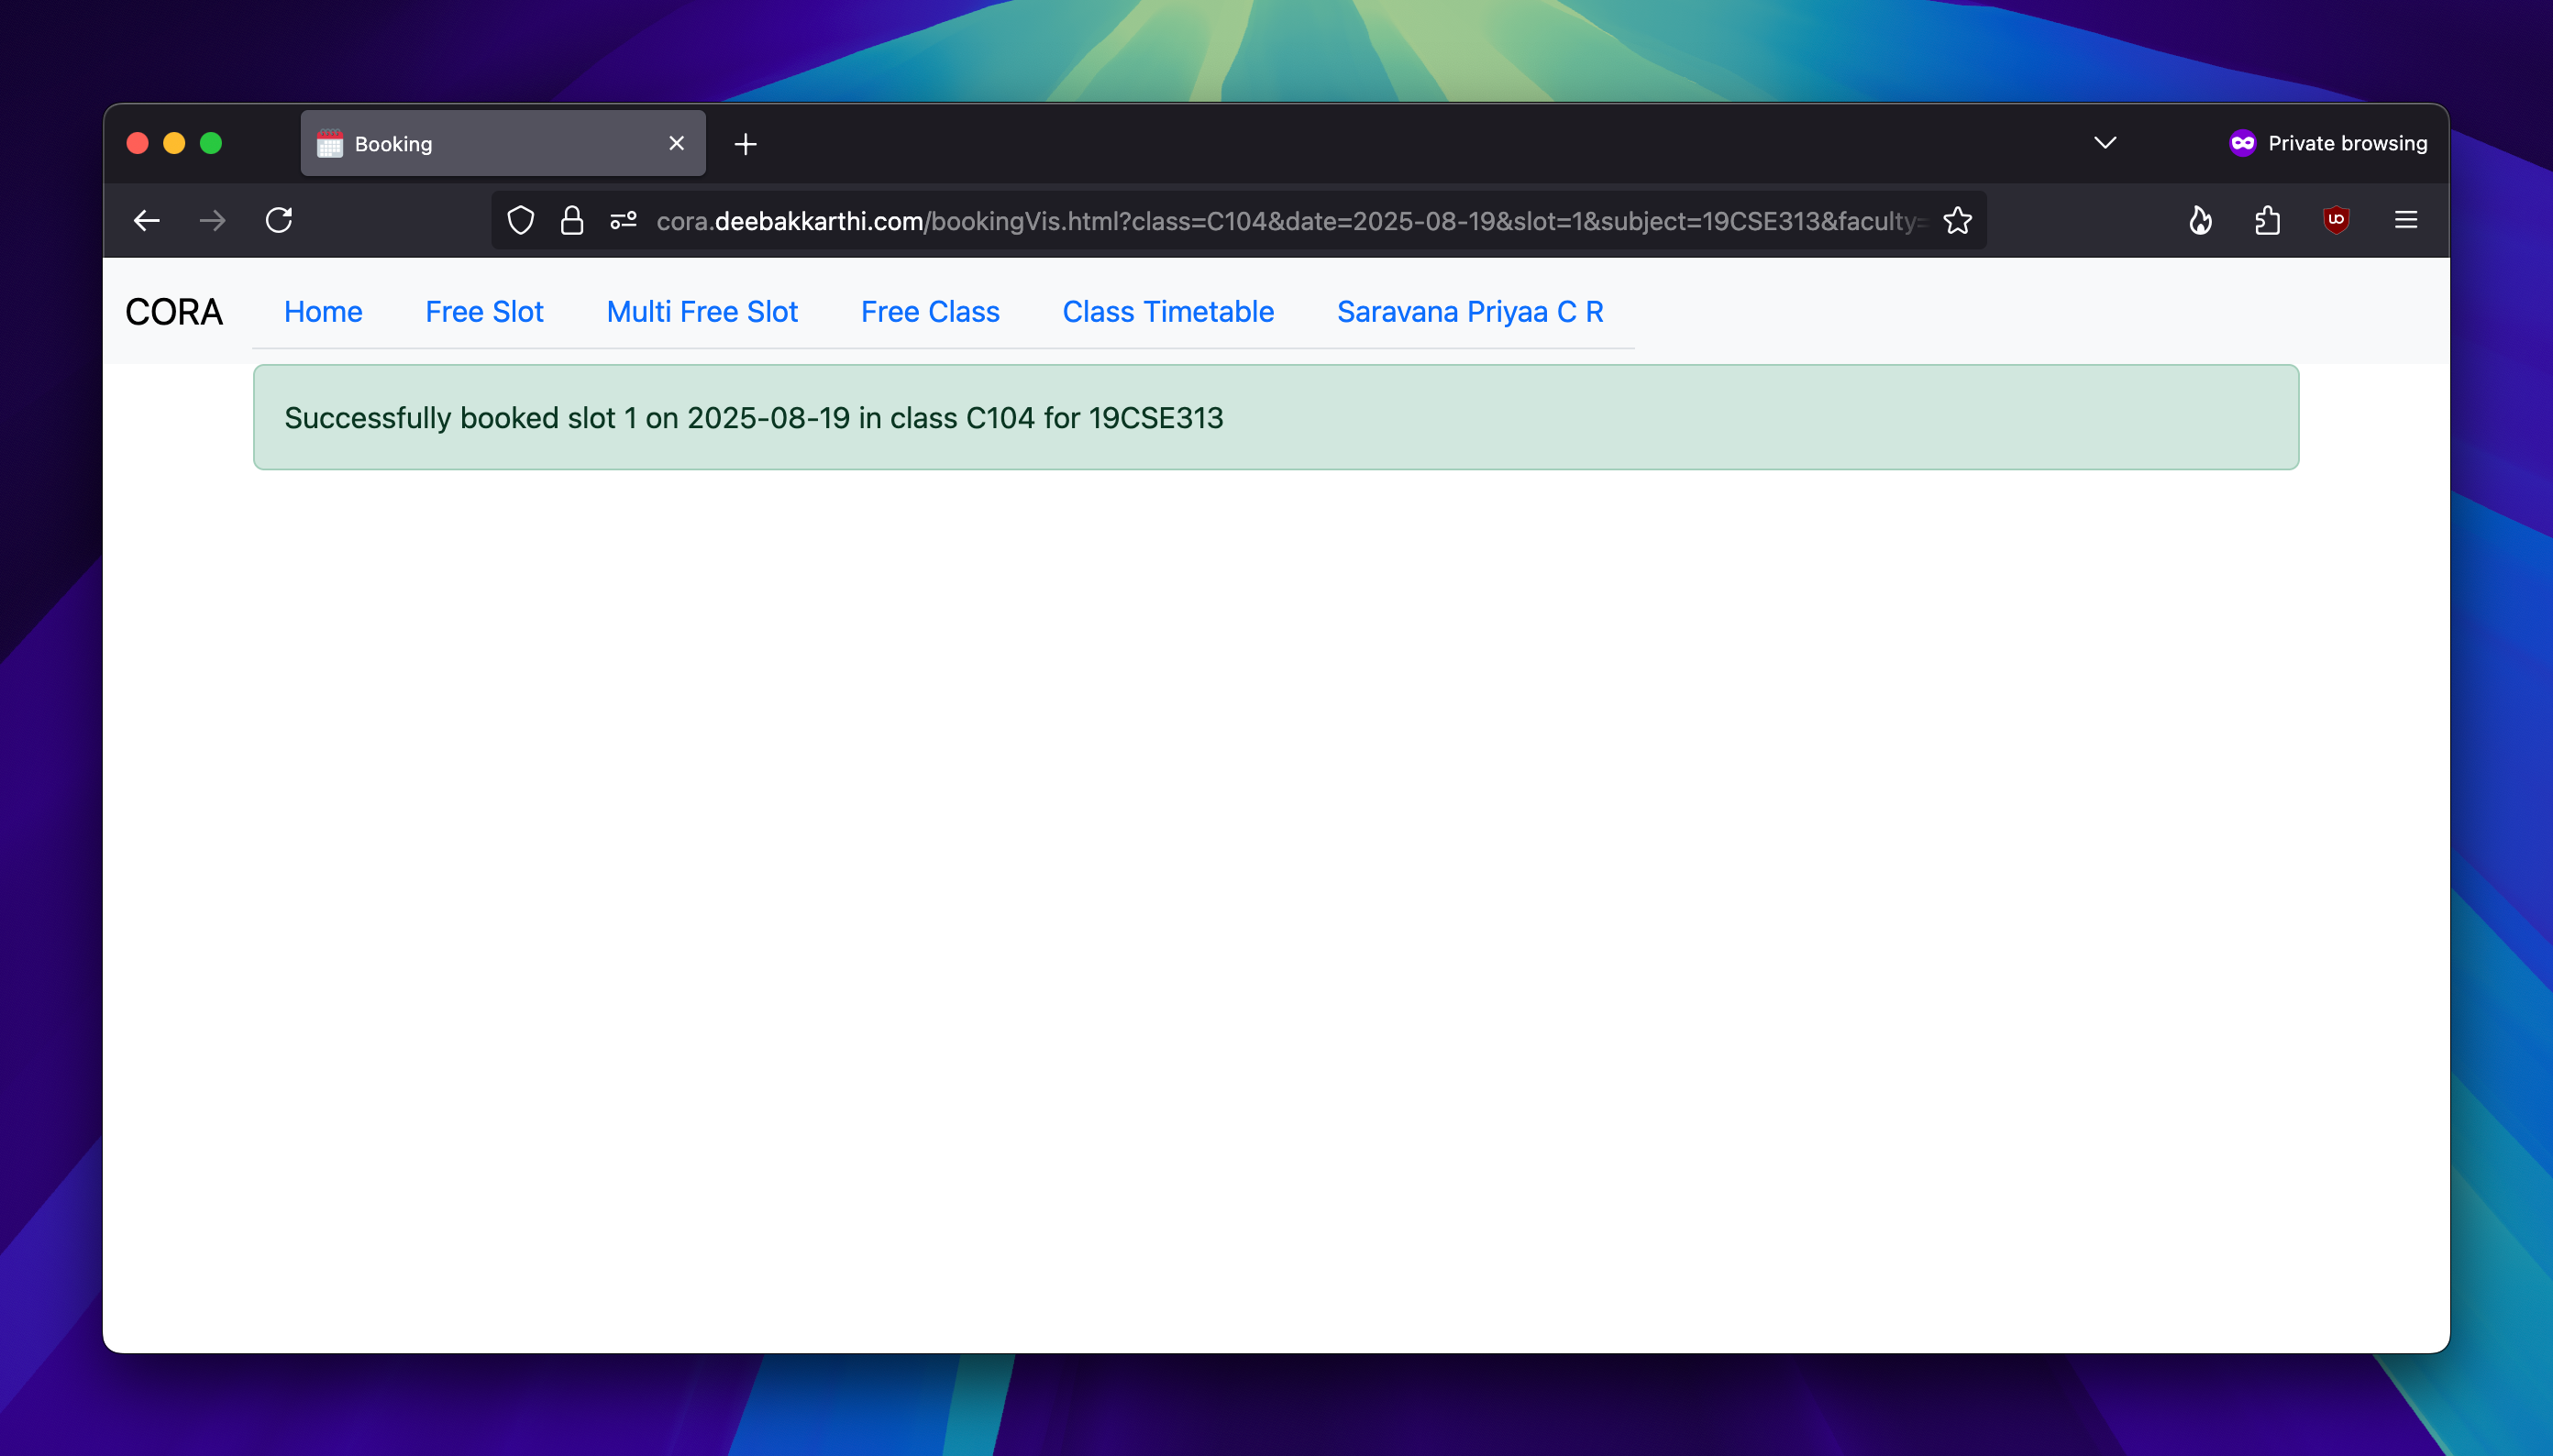Navigate to Free Class

[x=930, y=312]
